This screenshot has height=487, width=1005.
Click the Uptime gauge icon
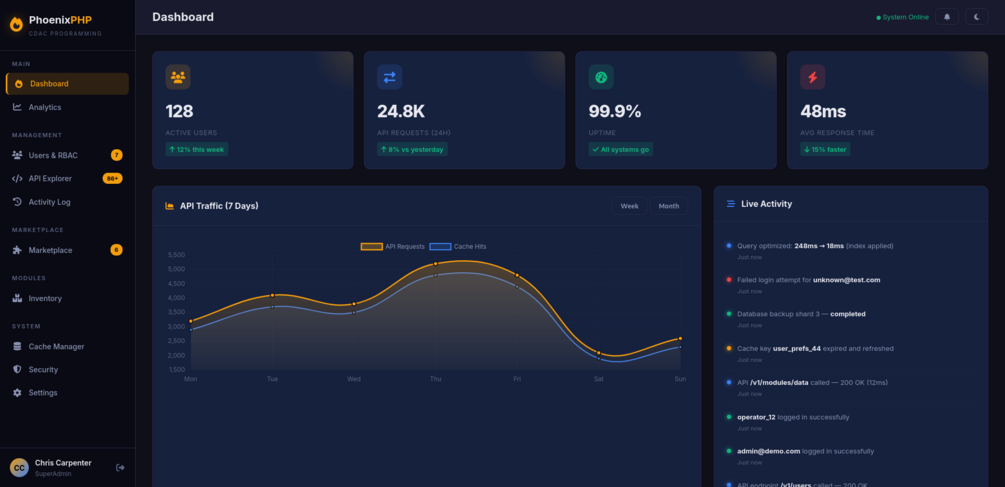[601, 77]
